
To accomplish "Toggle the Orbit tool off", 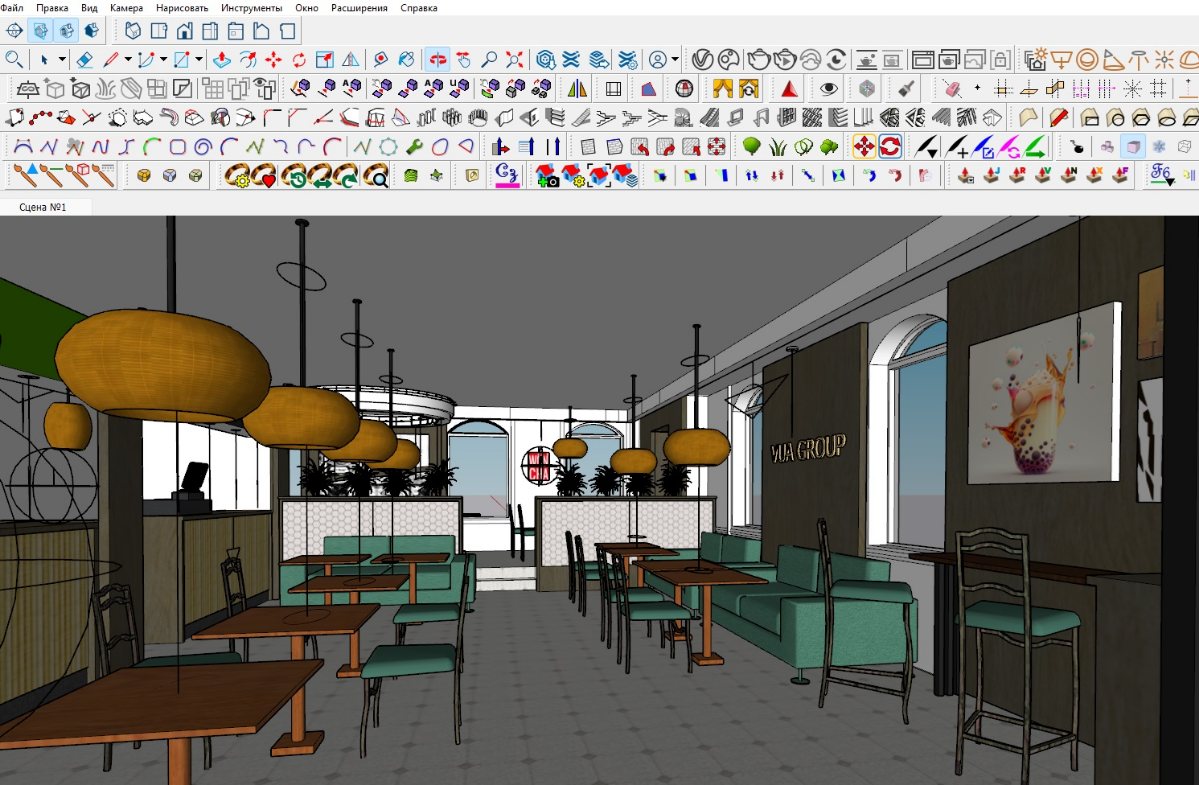I will point(437,60).
